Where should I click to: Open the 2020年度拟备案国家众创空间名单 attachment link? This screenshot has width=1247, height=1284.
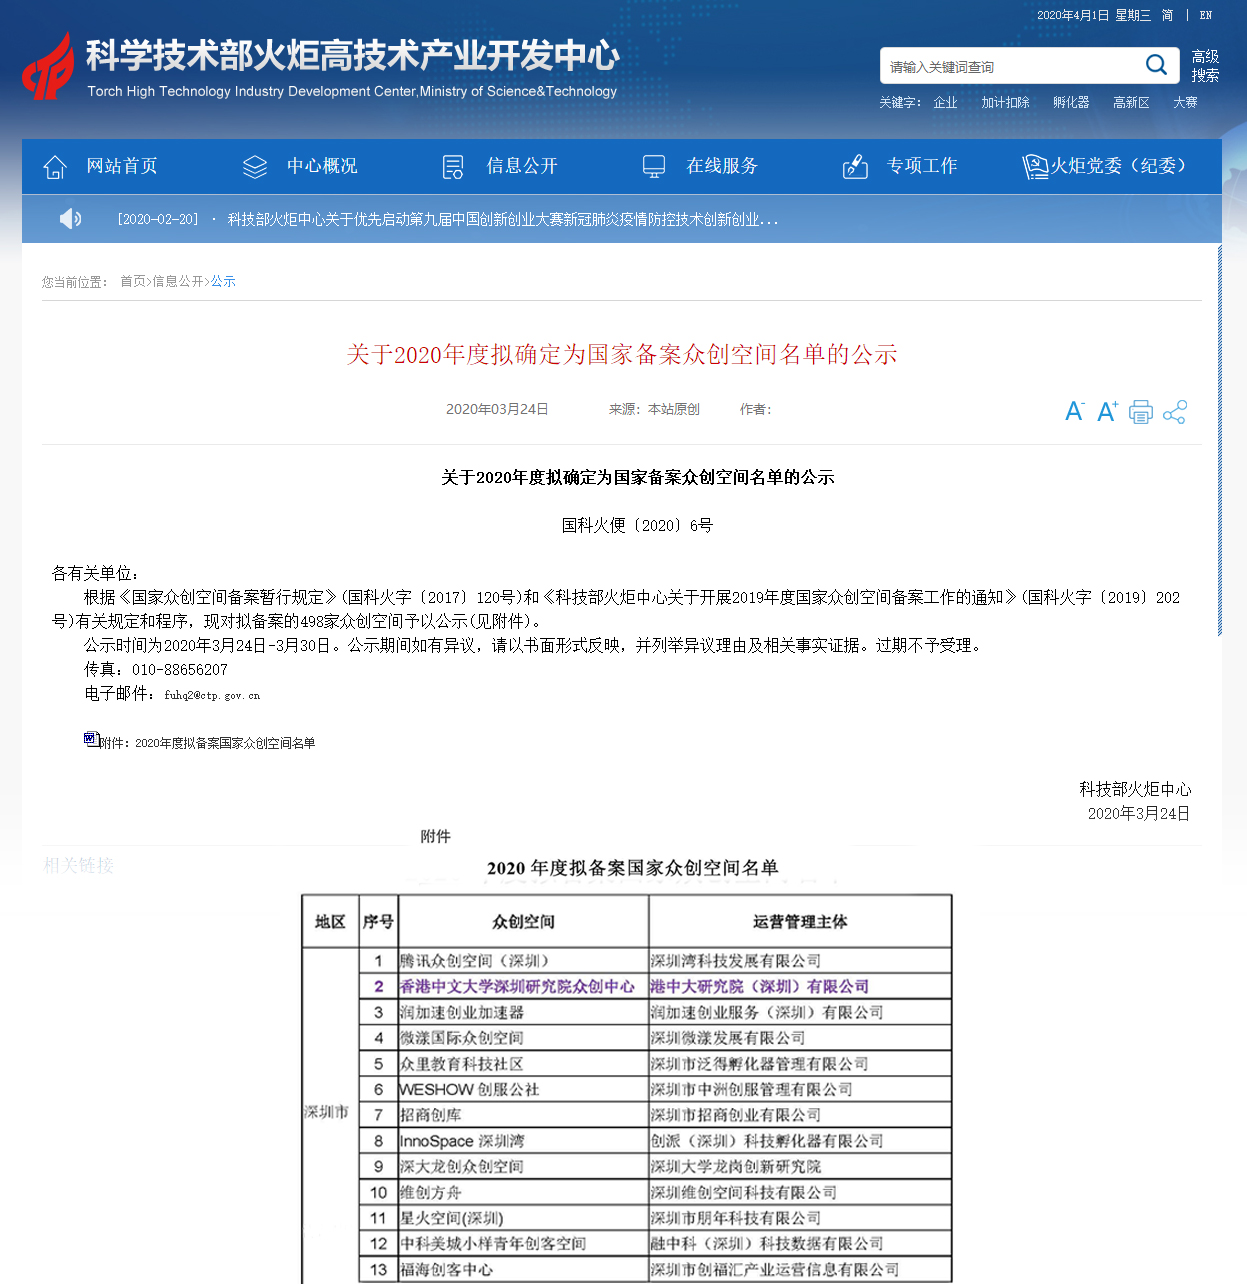[224, 743]
